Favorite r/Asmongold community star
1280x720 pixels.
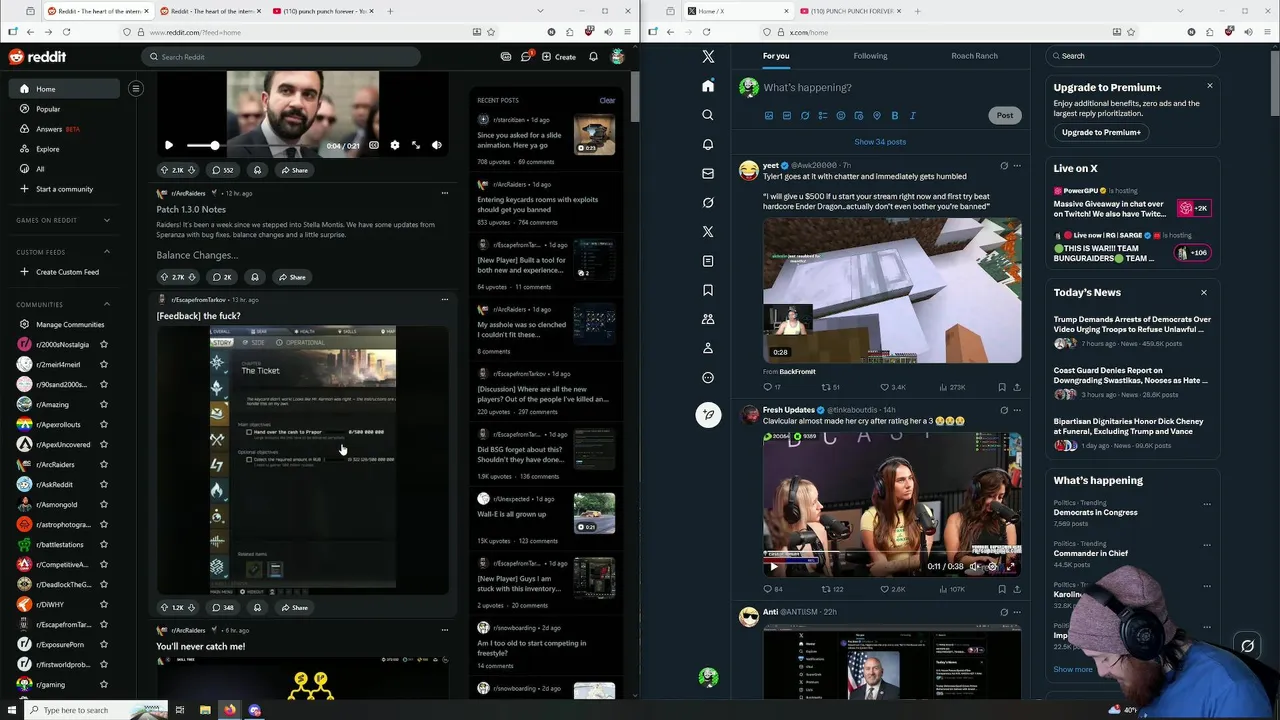click(104, 505)
